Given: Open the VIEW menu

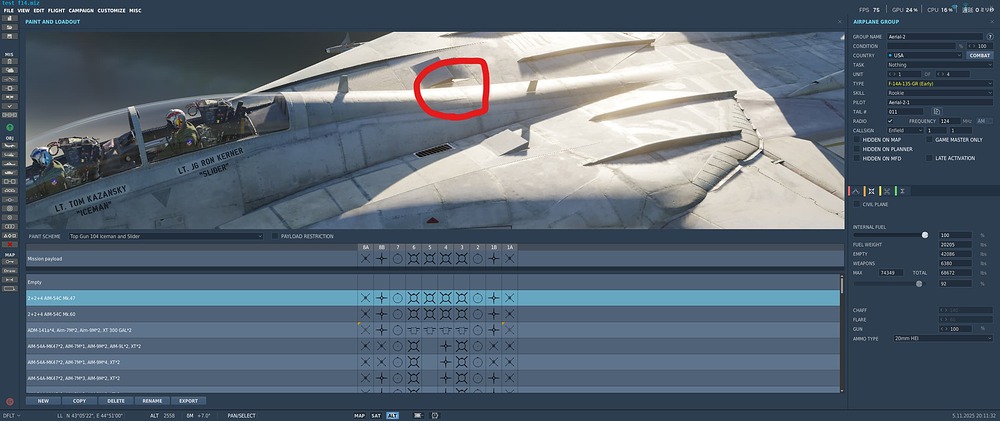Looking at the screenshot, I should point(24,11).
